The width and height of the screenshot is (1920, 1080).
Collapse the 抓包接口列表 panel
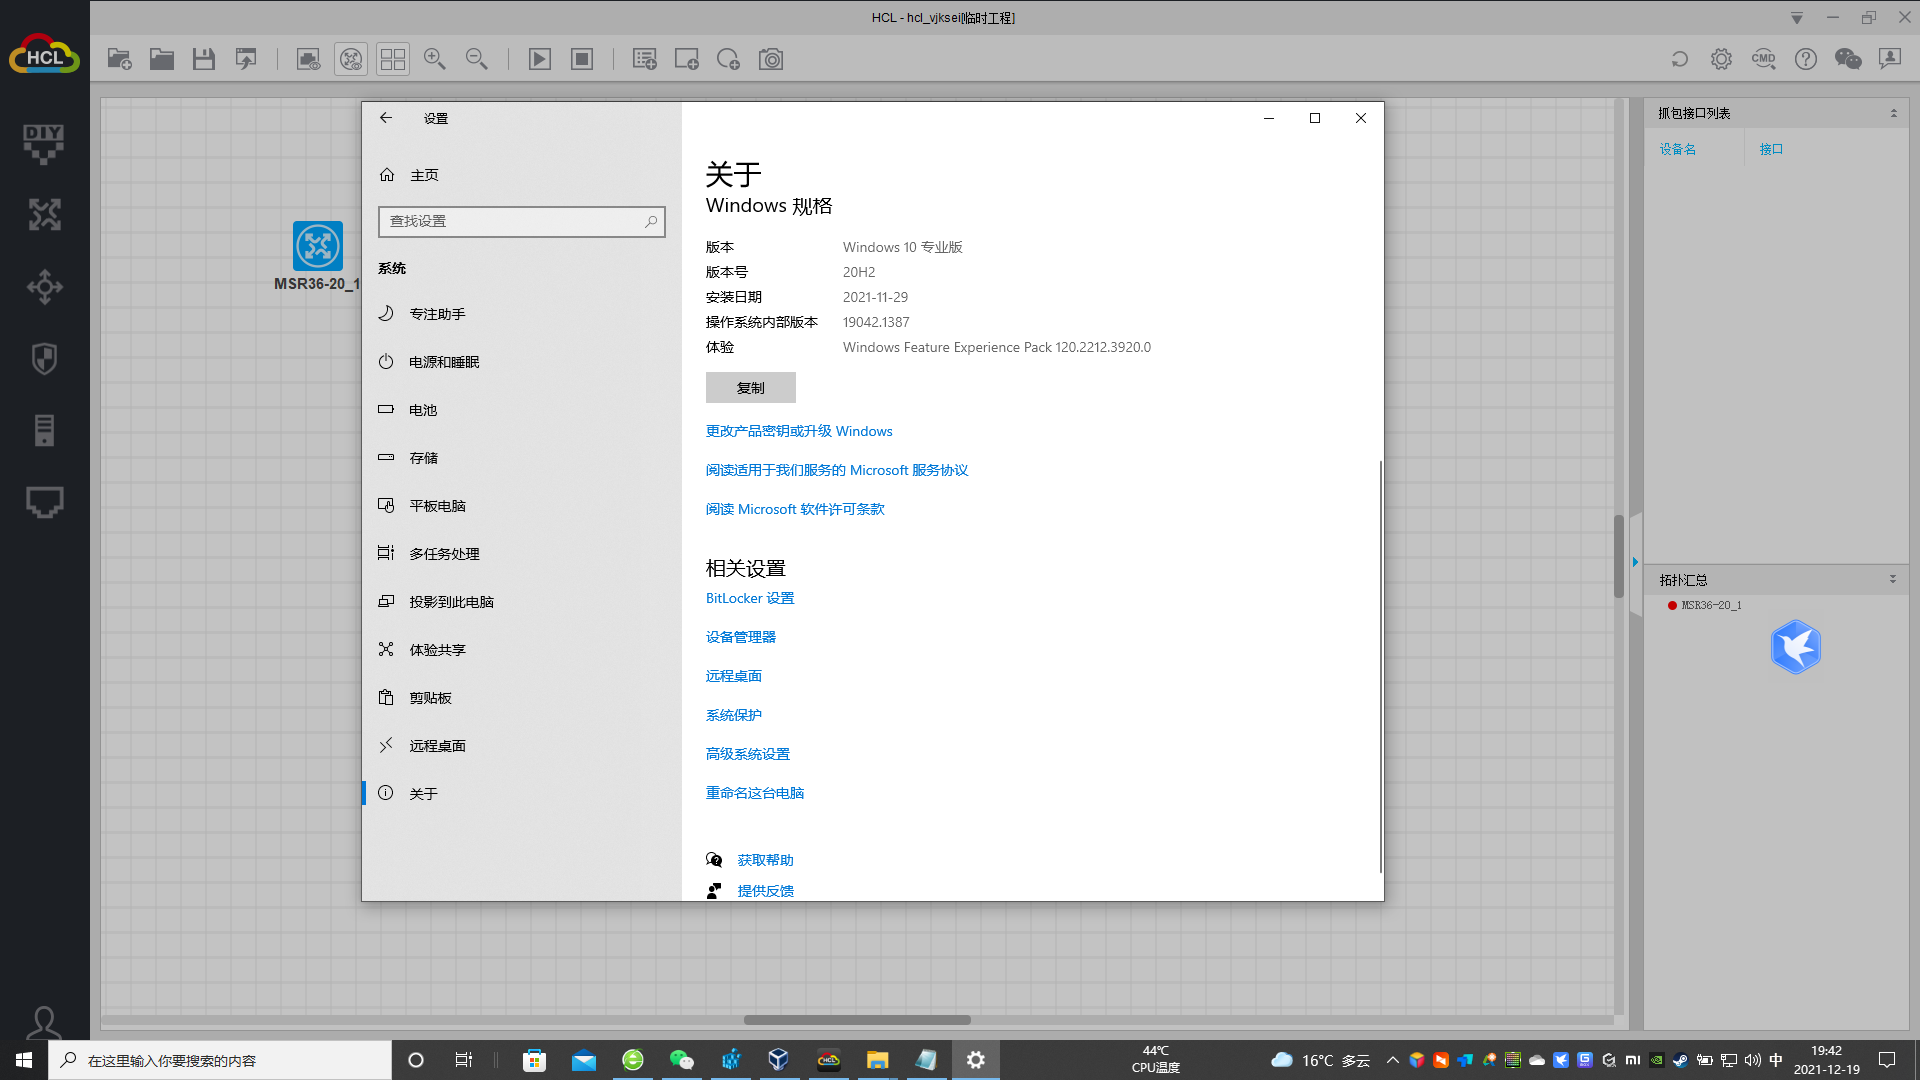pyautogui.click(x=1893, y=113)
